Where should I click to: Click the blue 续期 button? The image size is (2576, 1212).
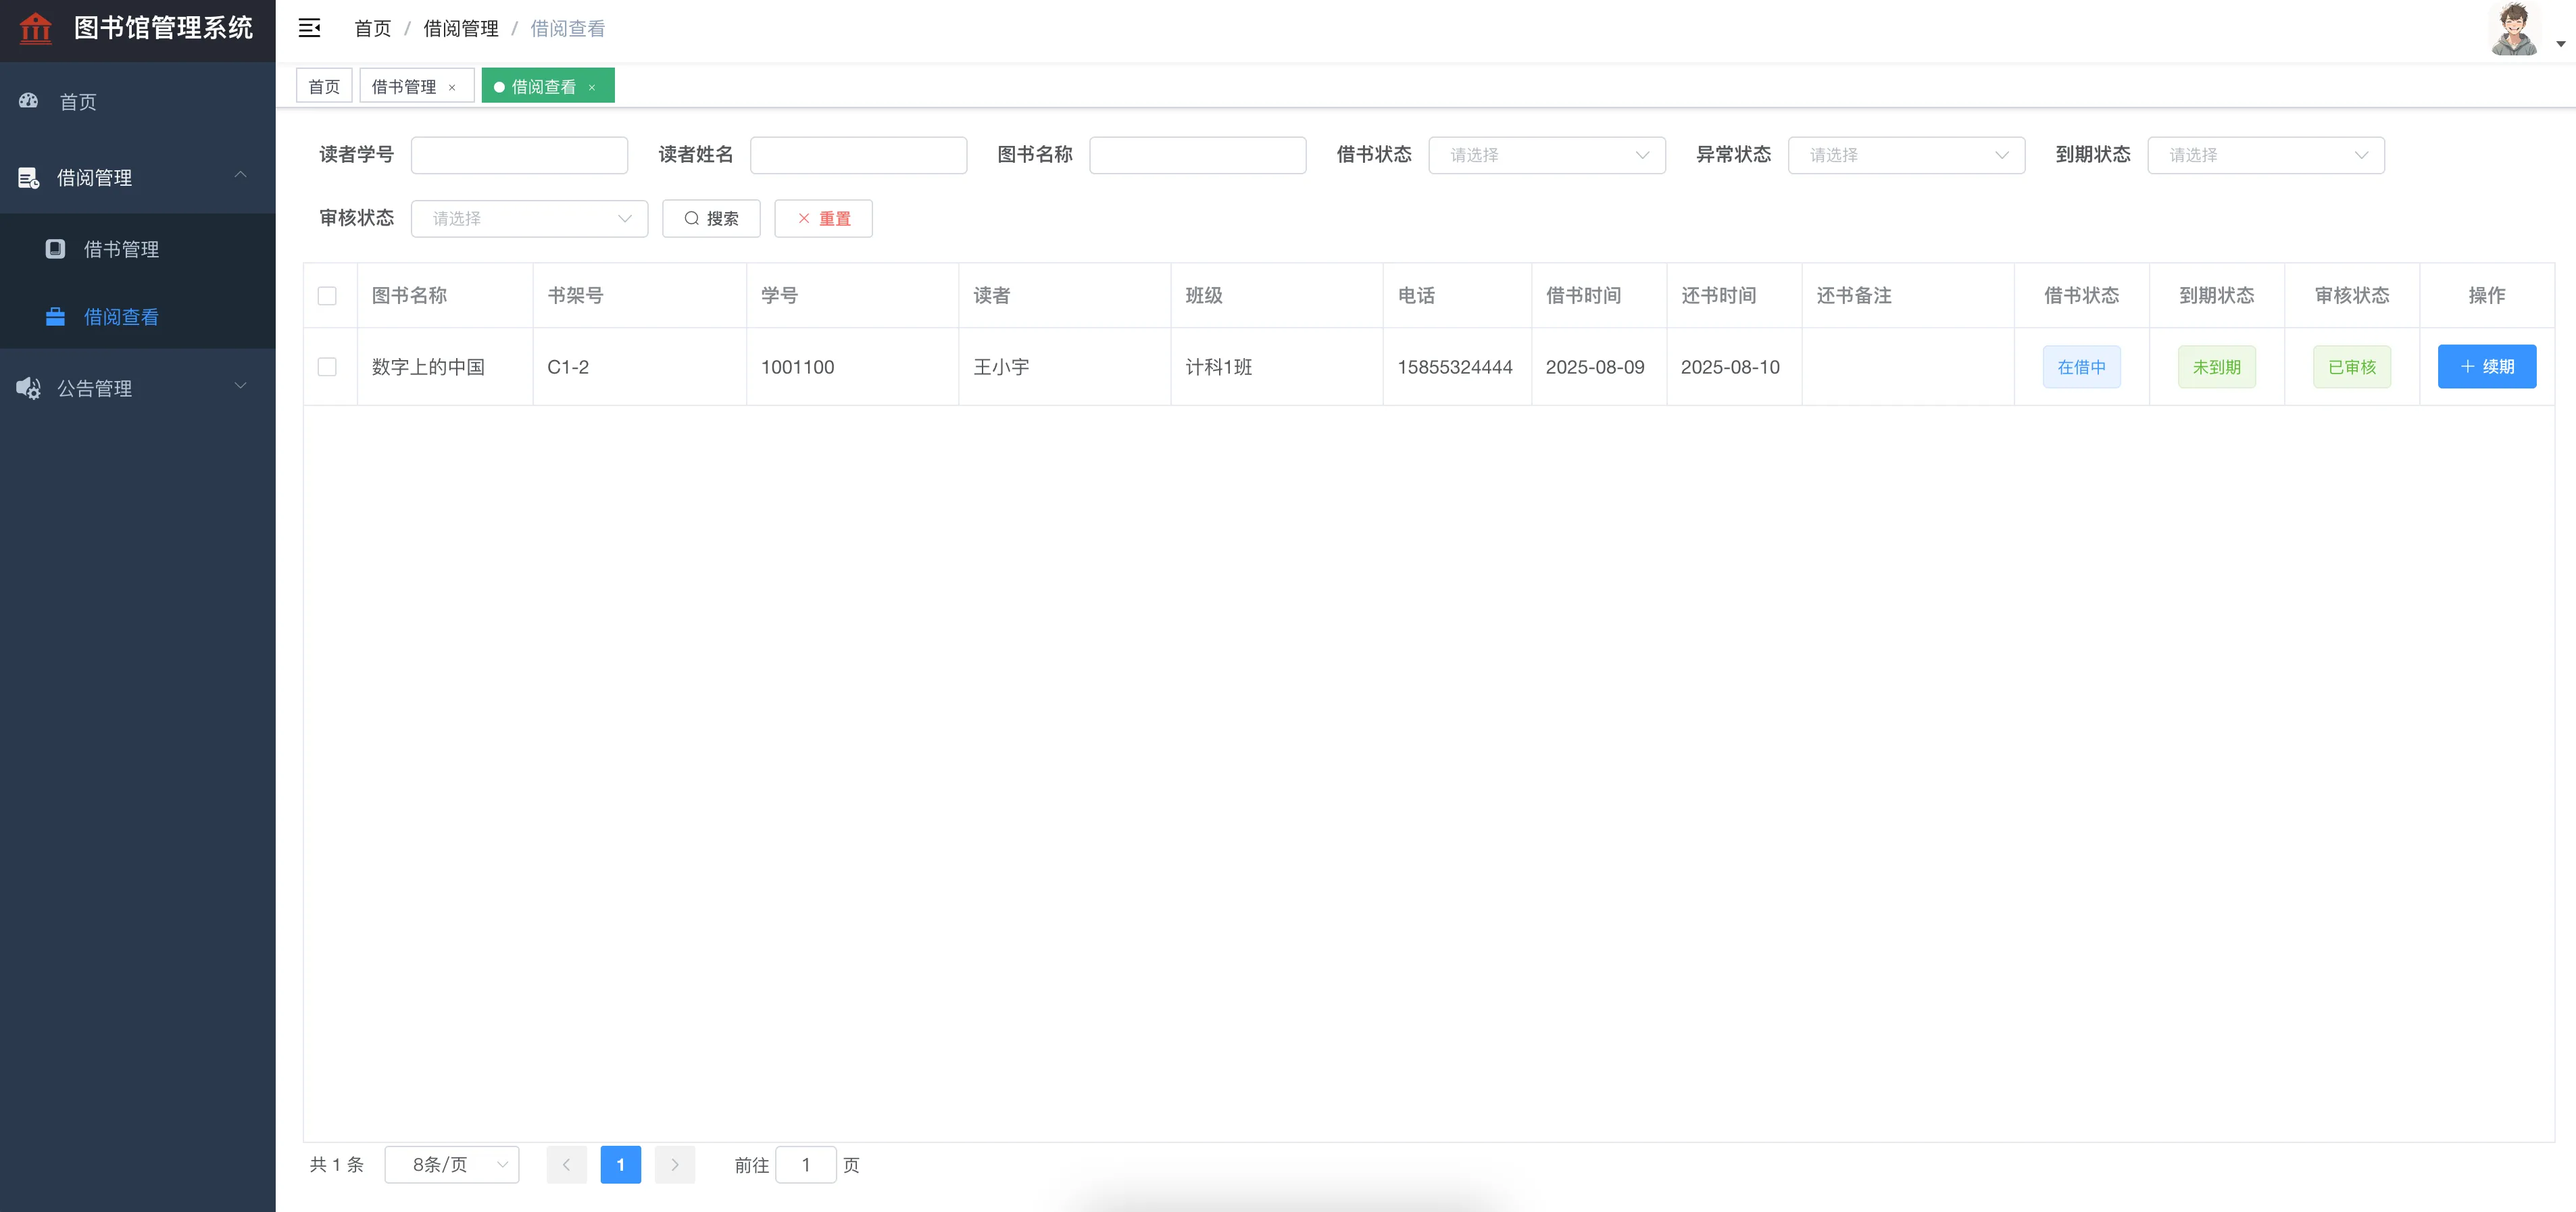(x=2486, y=367)
